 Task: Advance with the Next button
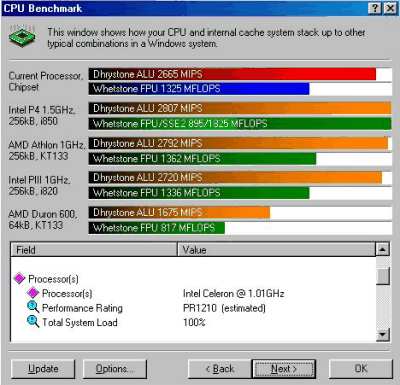[x=283, y=369]
